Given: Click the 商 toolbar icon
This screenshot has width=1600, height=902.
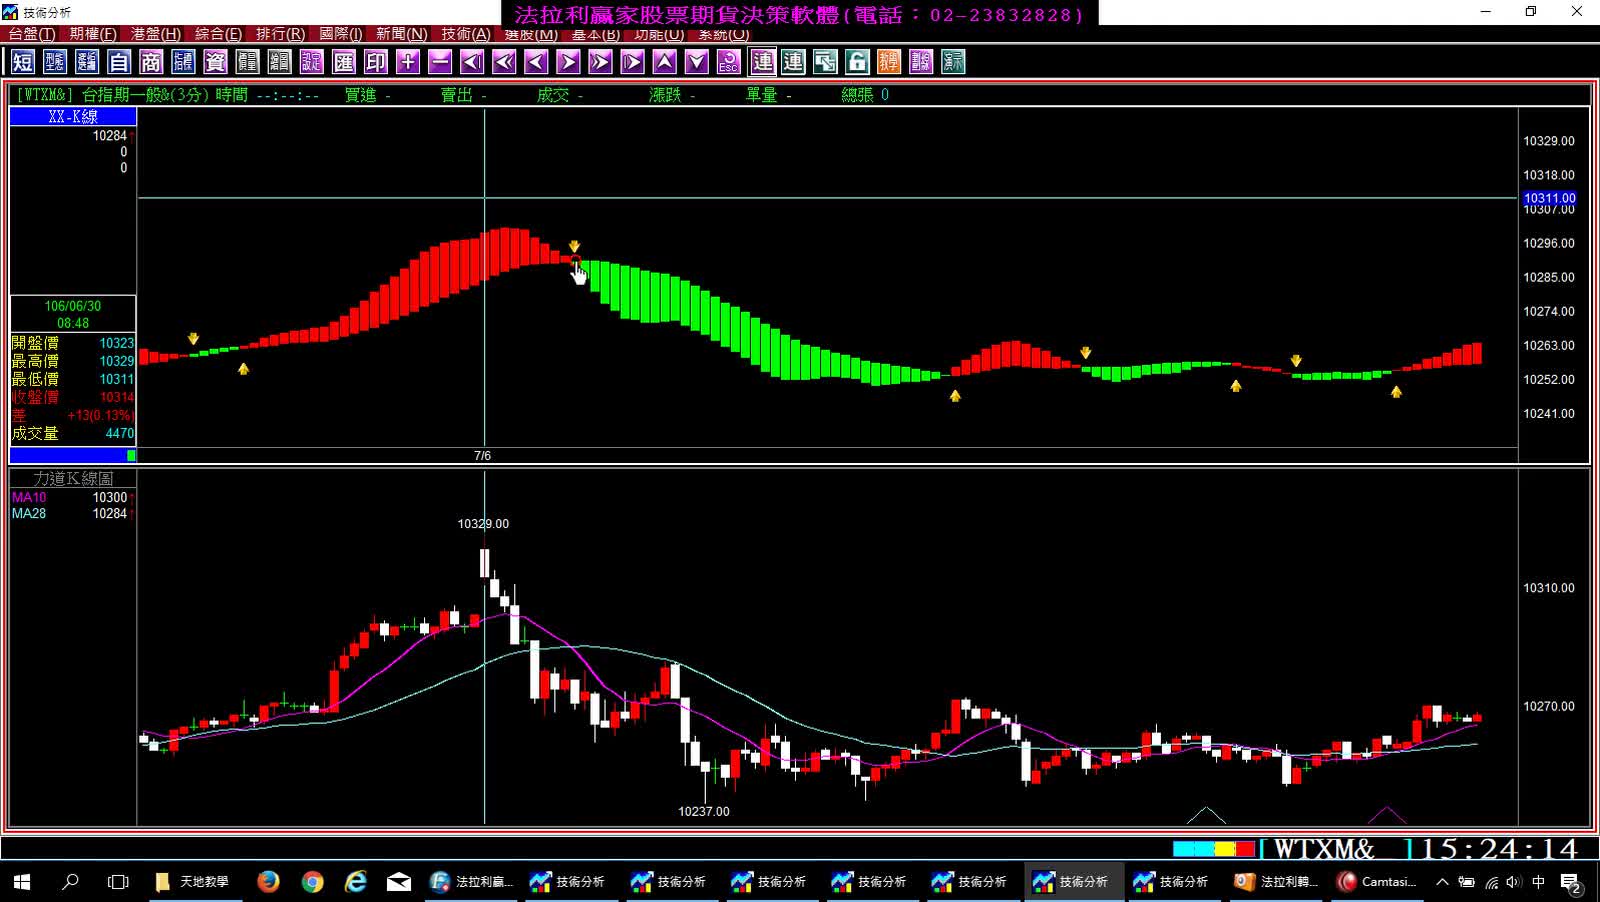Looking at the screenshot, I should [151, 62].
